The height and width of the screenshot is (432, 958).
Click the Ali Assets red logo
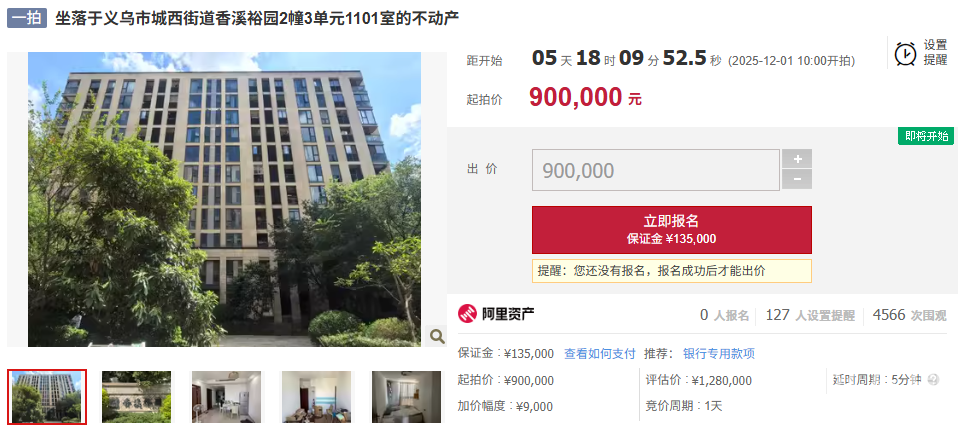click(467, 314)
